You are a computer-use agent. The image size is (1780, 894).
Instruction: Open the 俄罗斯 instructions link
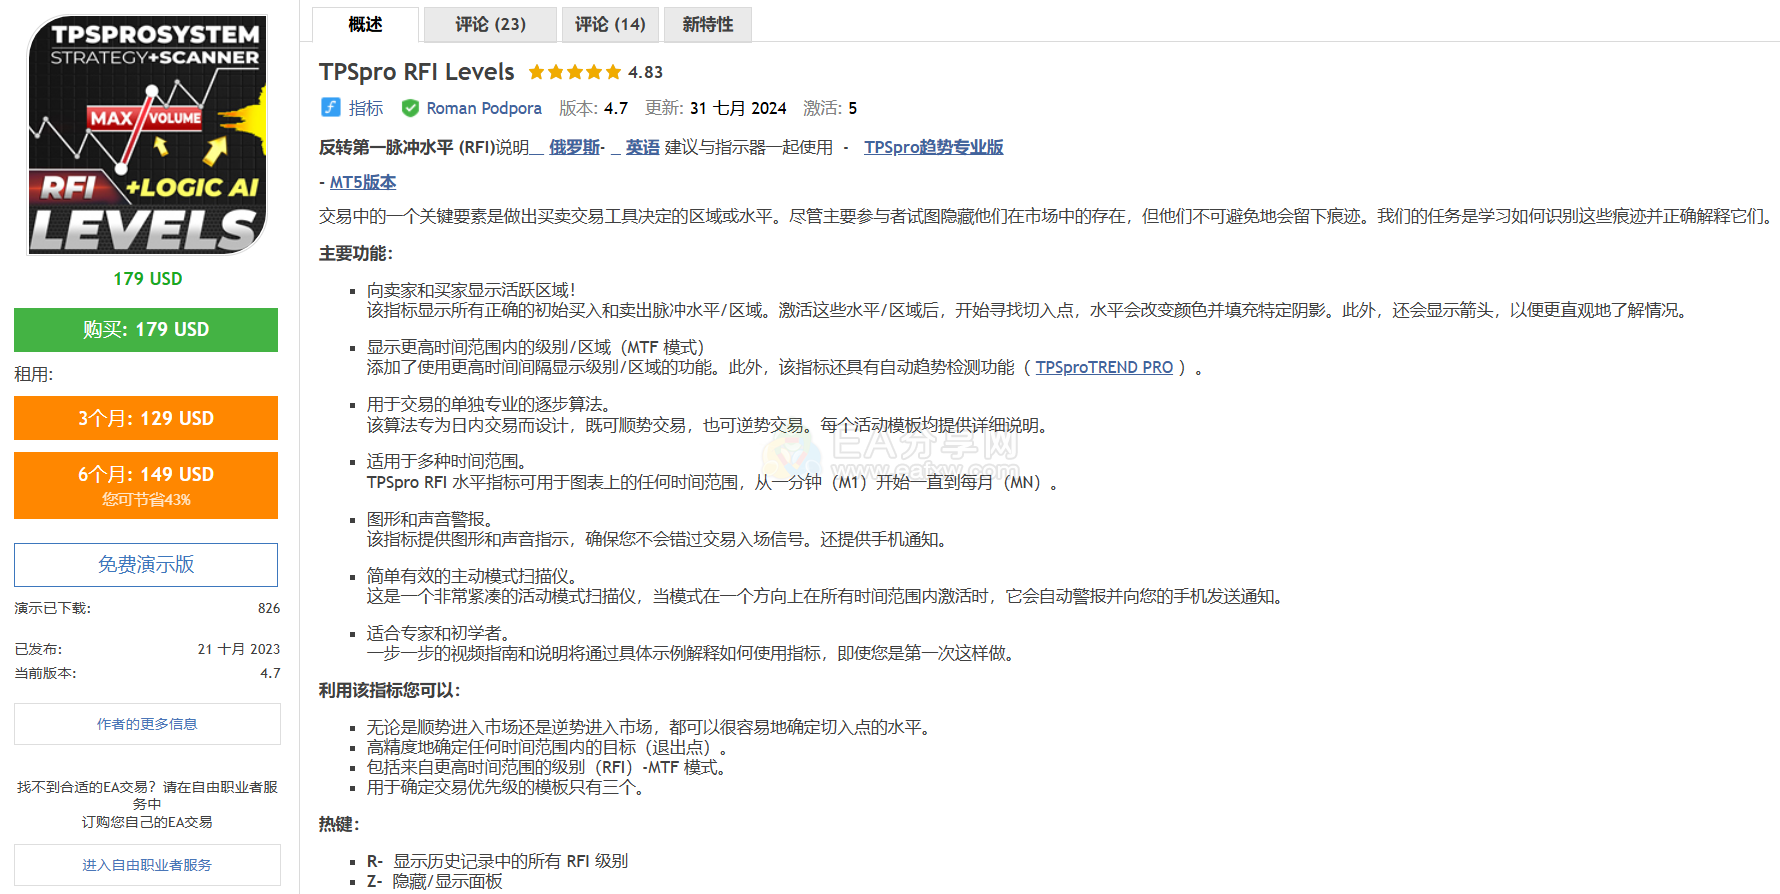pos(574,147)
